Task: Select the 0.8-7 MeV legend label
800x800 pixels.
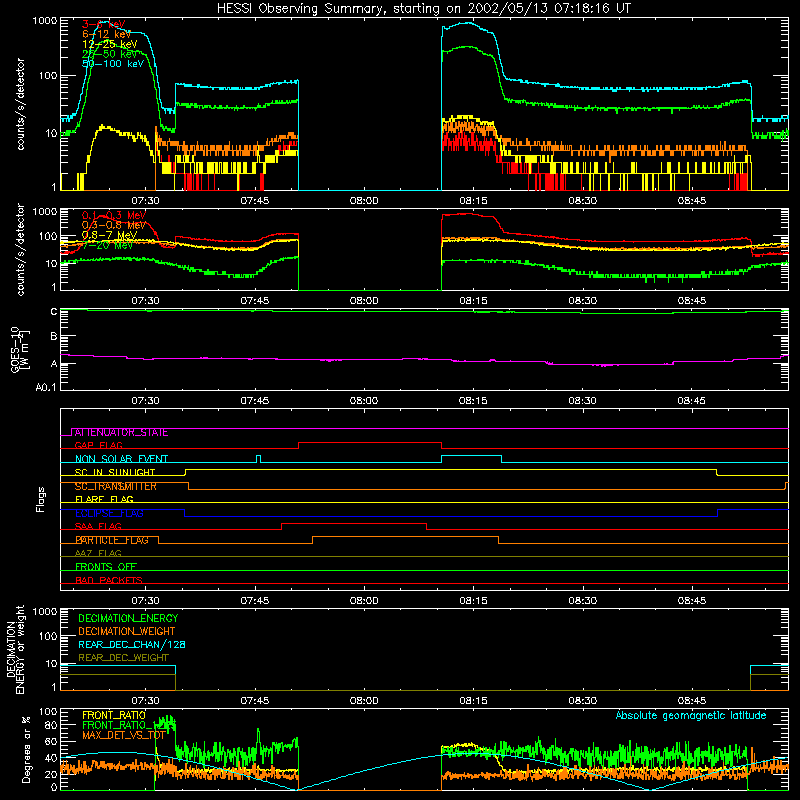Action: point(110,235)
